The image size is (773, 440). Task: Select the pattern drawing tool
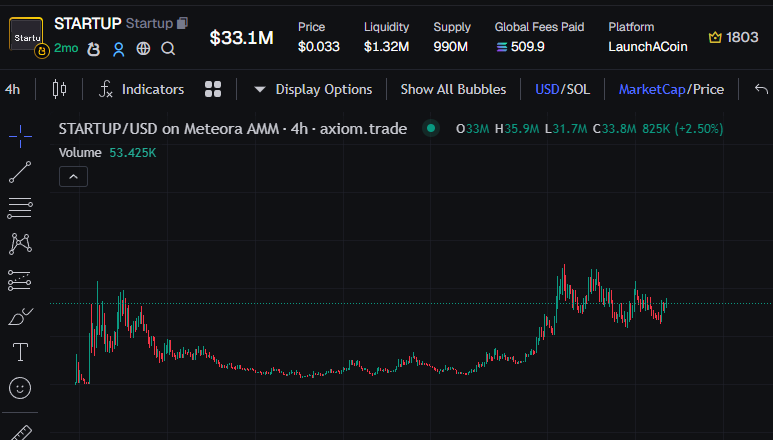click(x=20, y=244)
